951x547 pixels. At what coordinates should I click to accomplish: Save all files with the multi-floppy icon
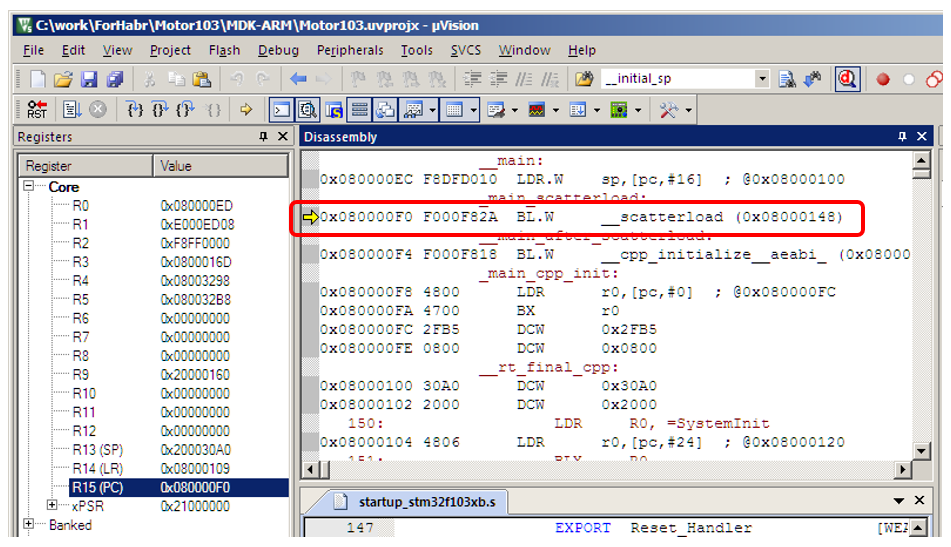point(115,79)
